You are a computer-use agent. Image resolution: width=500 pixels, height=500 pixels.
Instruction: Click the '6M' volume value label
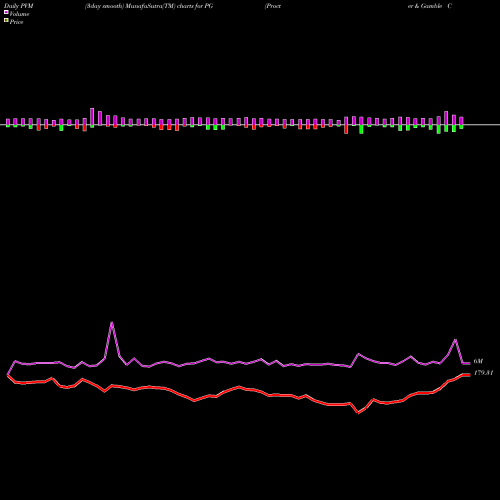[478, 361]
